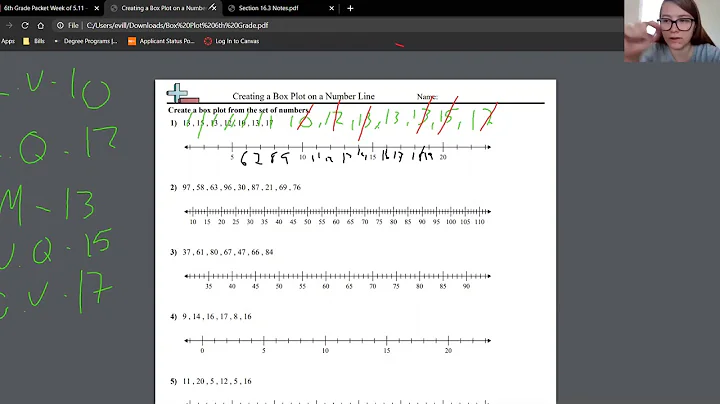The height and width of the screenshot is (404, 720).
Task: Click problem 5 numbers 11, 20, 5, 12, 5, 16
Action: coord(217,381)
